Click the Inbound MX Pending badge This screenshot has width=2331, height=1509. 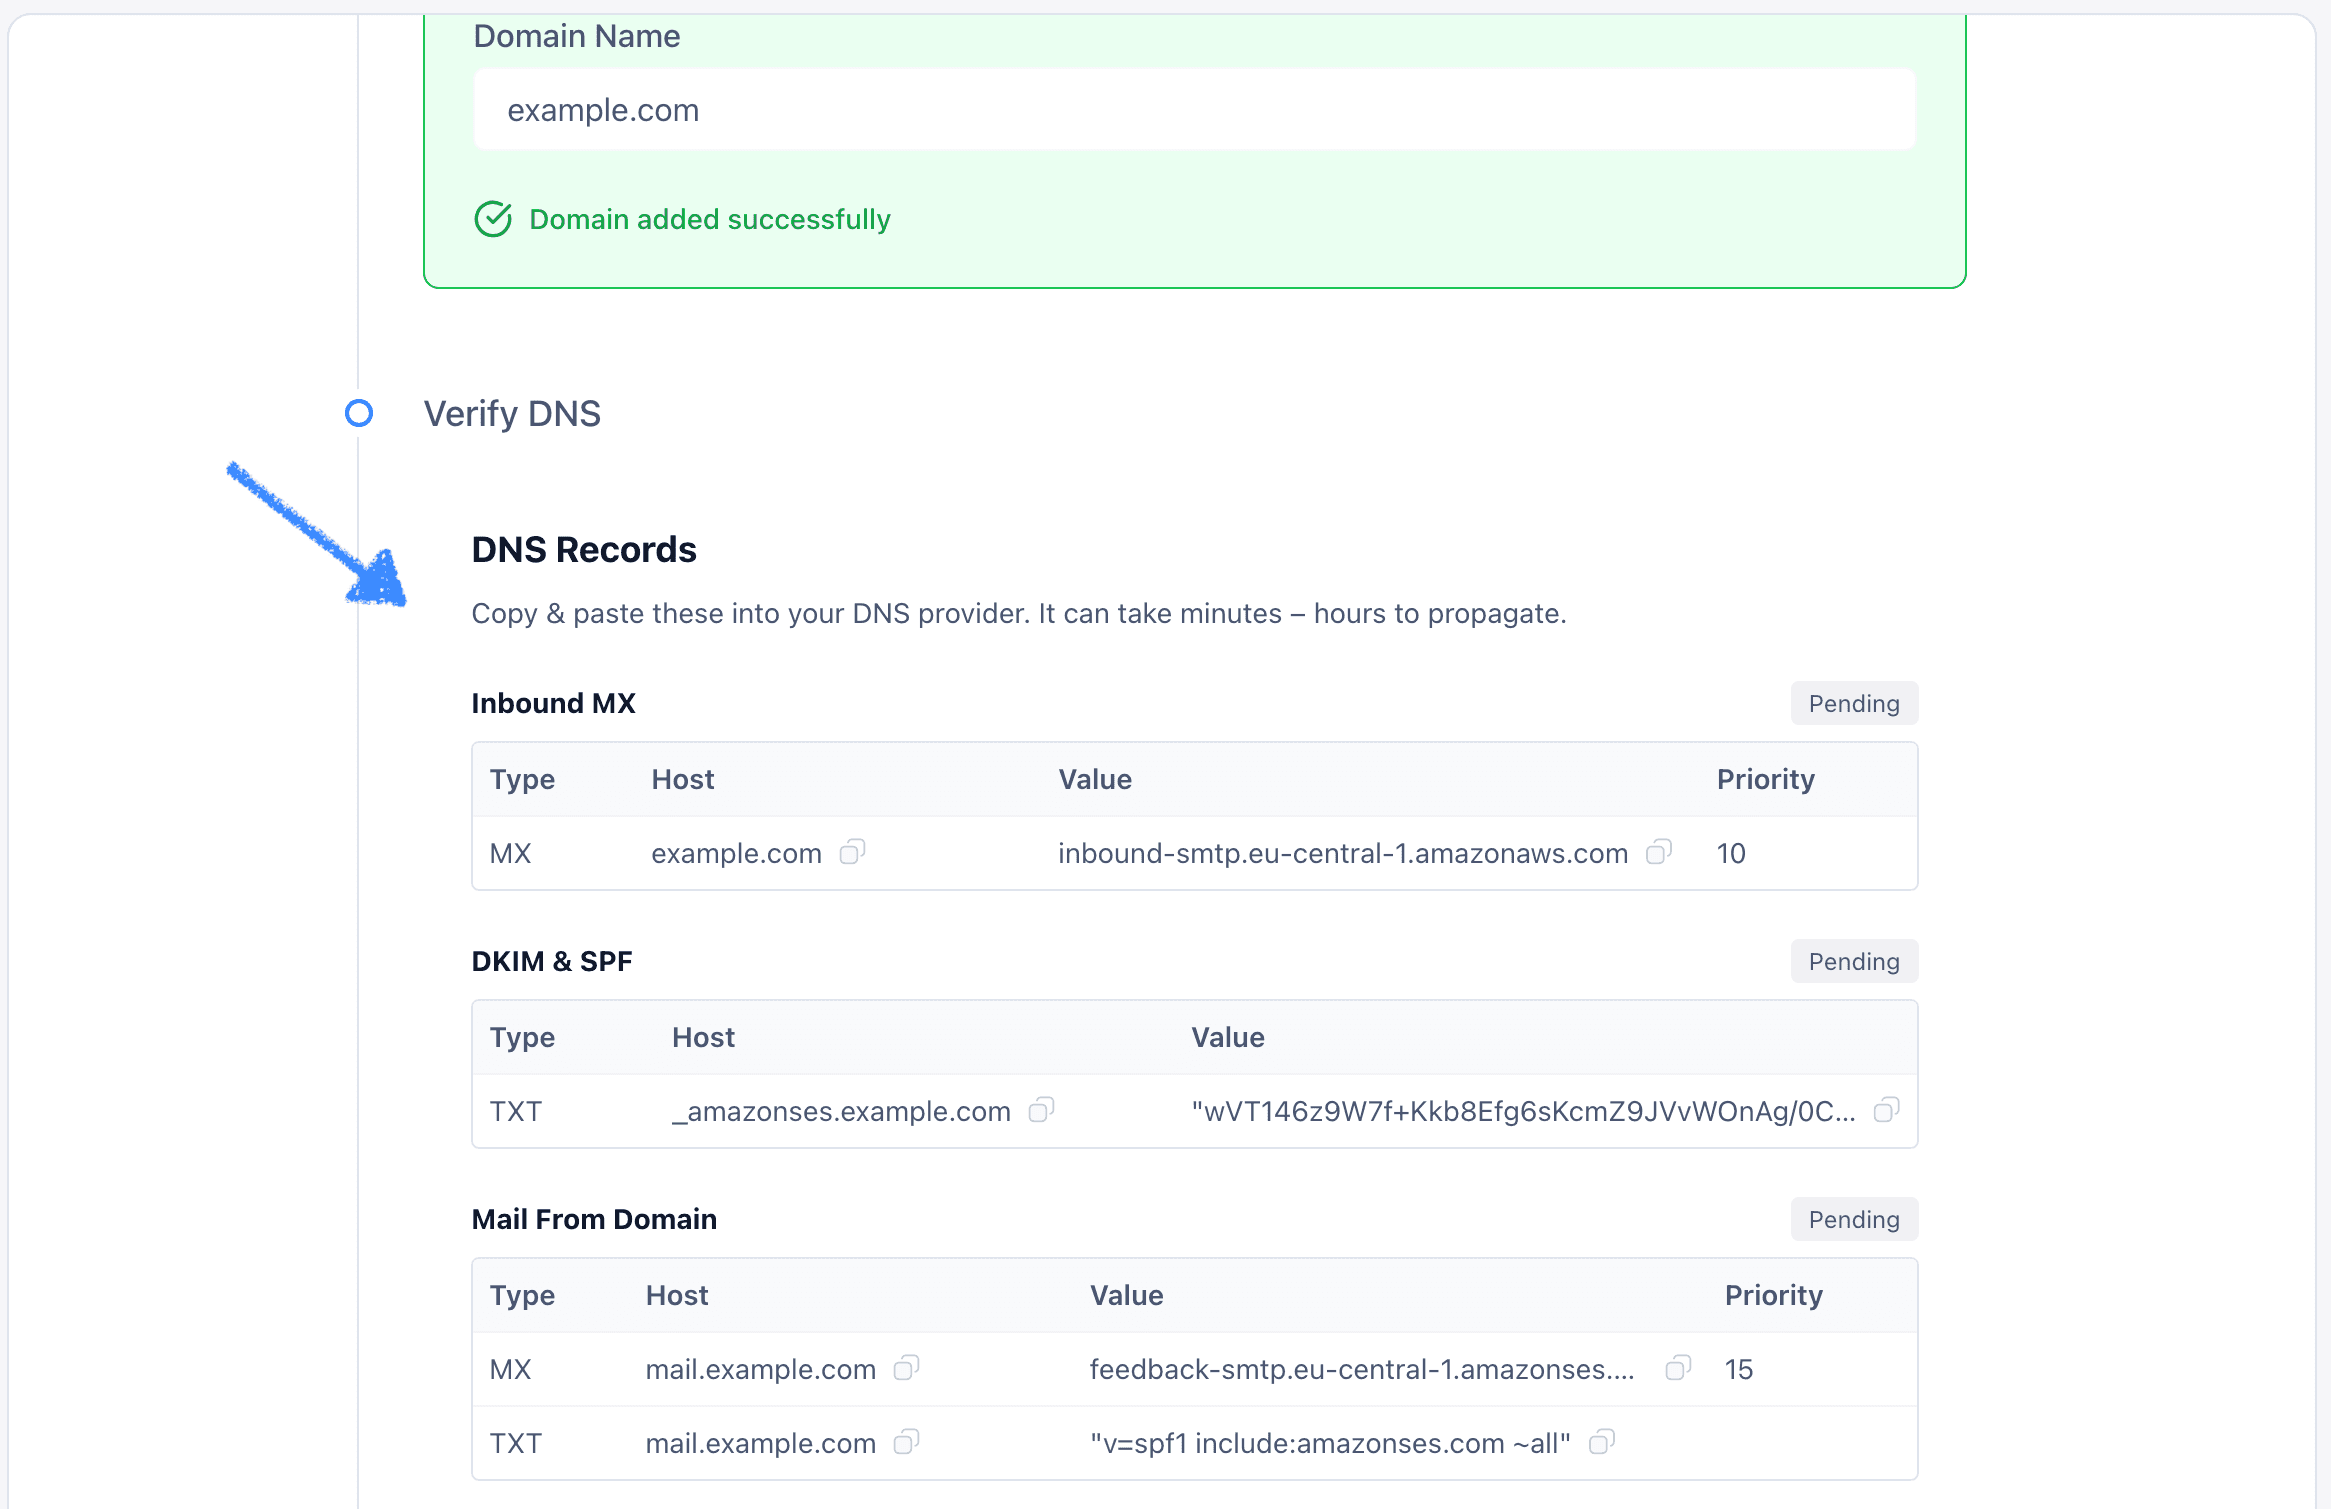[1853, 703]
